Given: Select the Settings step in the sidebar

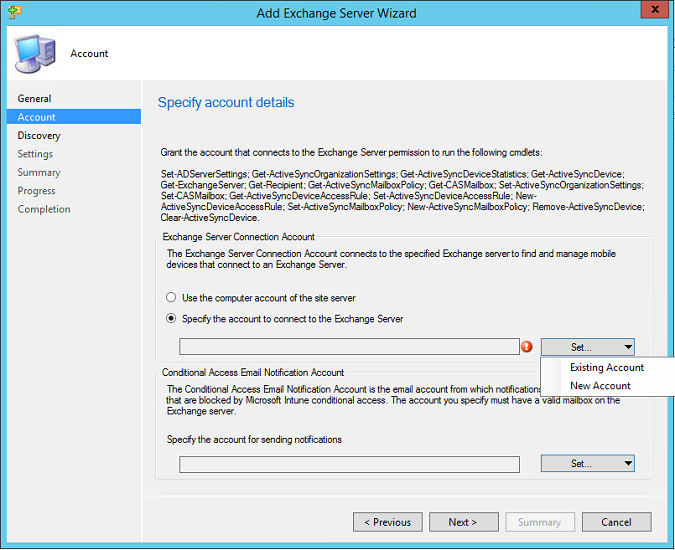Looking at the screenshot, I should pos(35,154).
